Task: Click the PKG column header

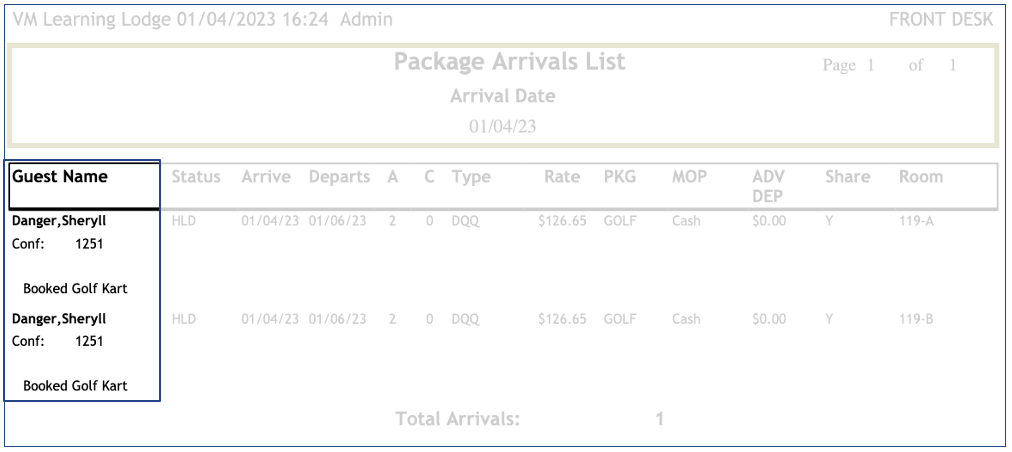Action: pos(620,177)
